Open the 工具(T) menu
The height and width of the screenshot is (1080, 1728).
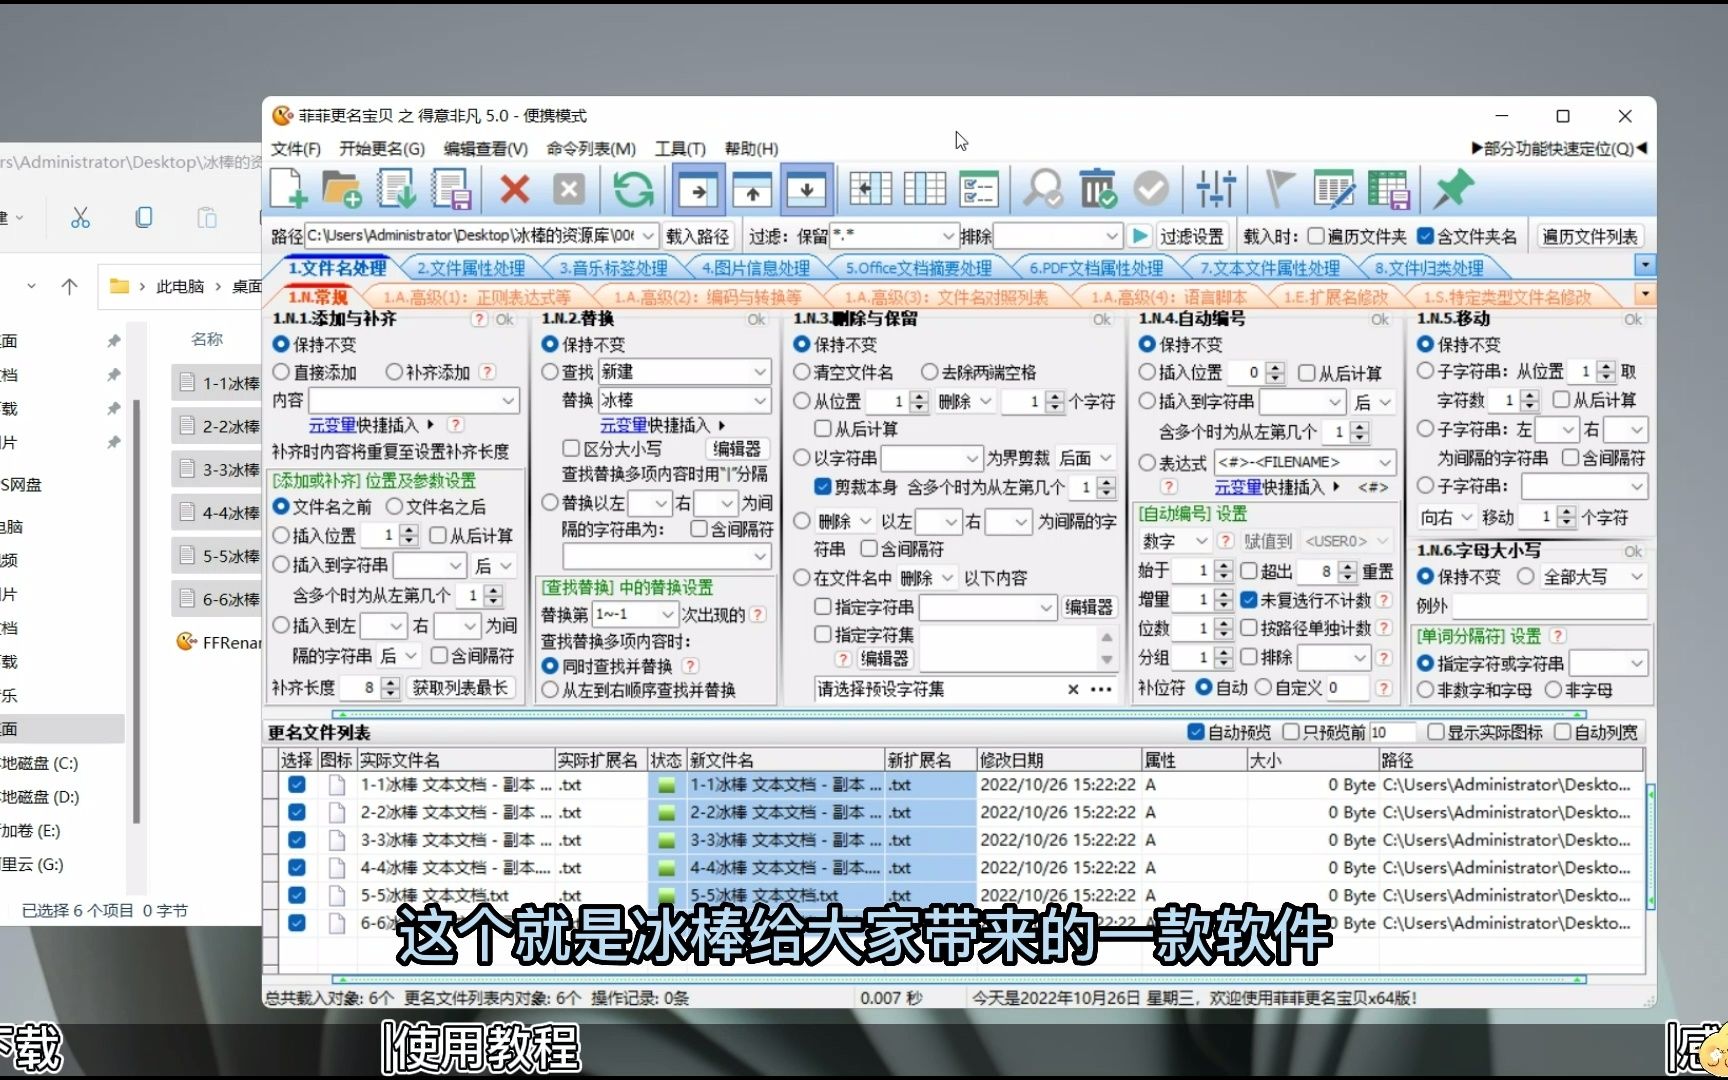680,148
